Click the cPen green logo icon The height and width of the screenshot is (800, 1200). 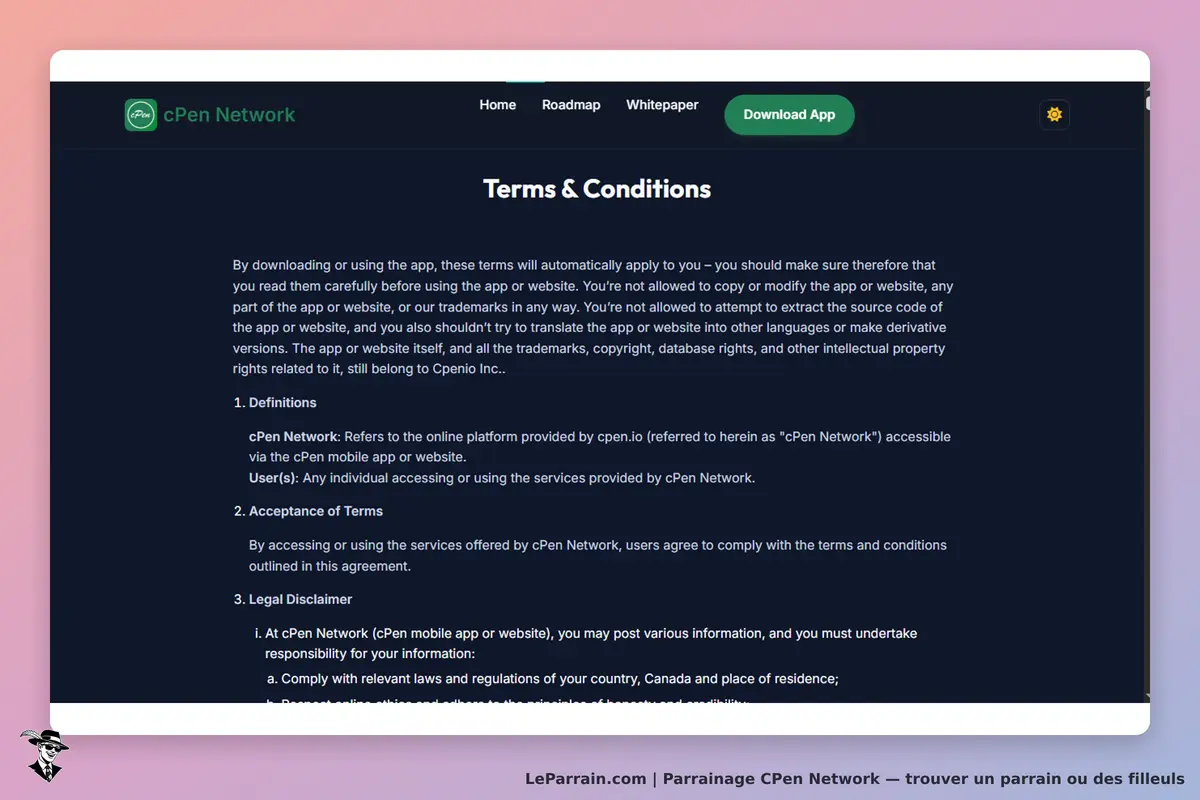[141, 115]
